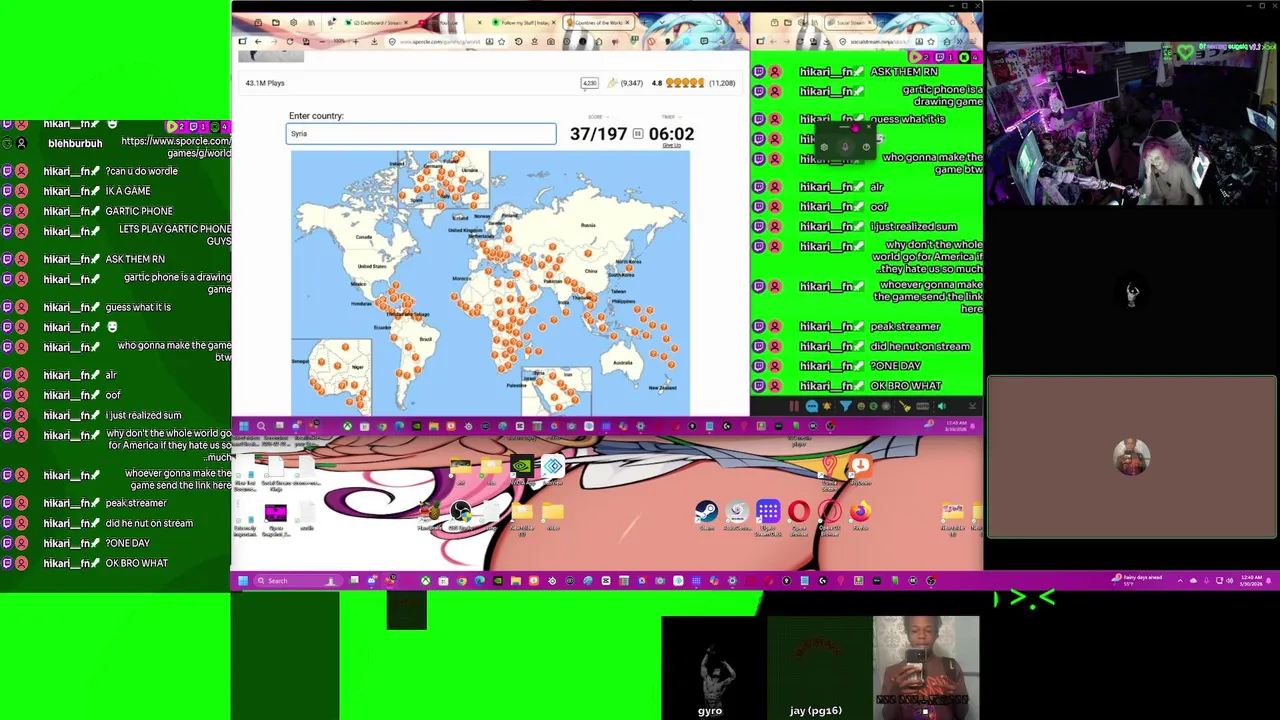Viewport: 1280px width, 720px height.
Task: Click 'peak streamer' in Social Stream window
Action: click(x=905, y=326)
